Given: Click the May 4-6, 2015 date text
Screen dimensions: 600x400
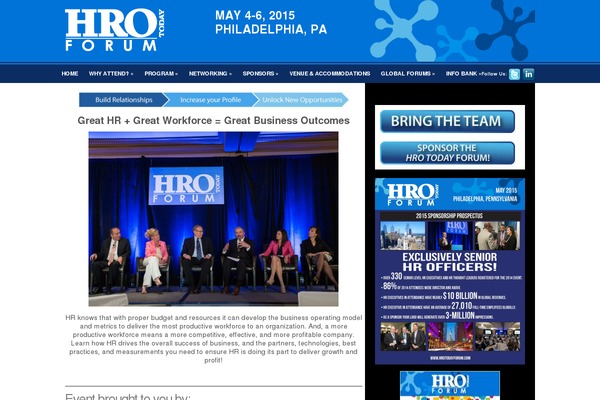Looking at the screenshot, I should (255, 16).
